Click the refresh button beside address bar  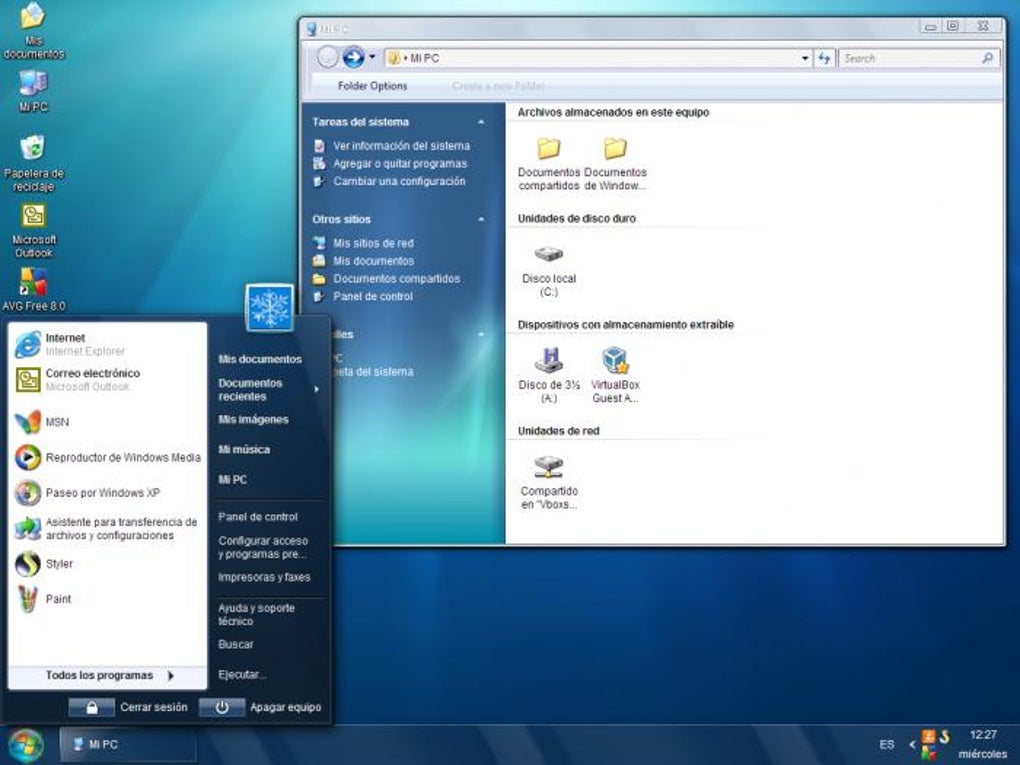[824, 58]
